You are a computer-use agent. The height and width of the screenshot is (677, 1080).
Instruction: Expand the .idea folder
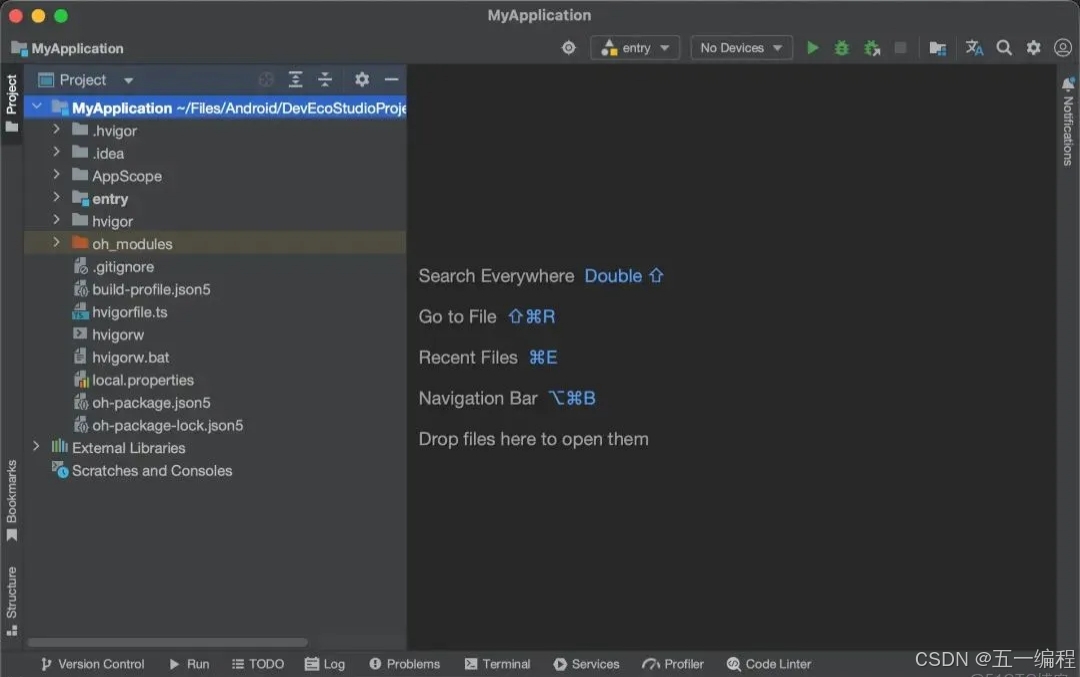[56, 152]
